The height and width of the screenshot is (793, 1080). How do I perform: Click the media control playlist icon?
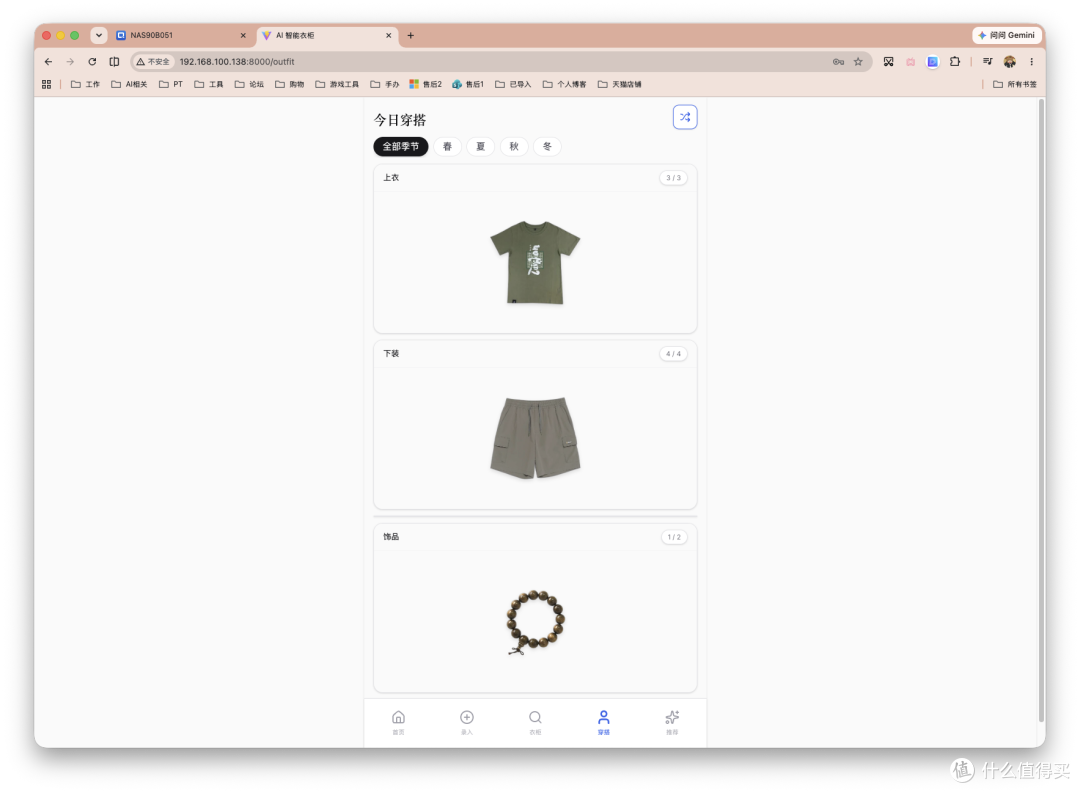coord(987,61)
